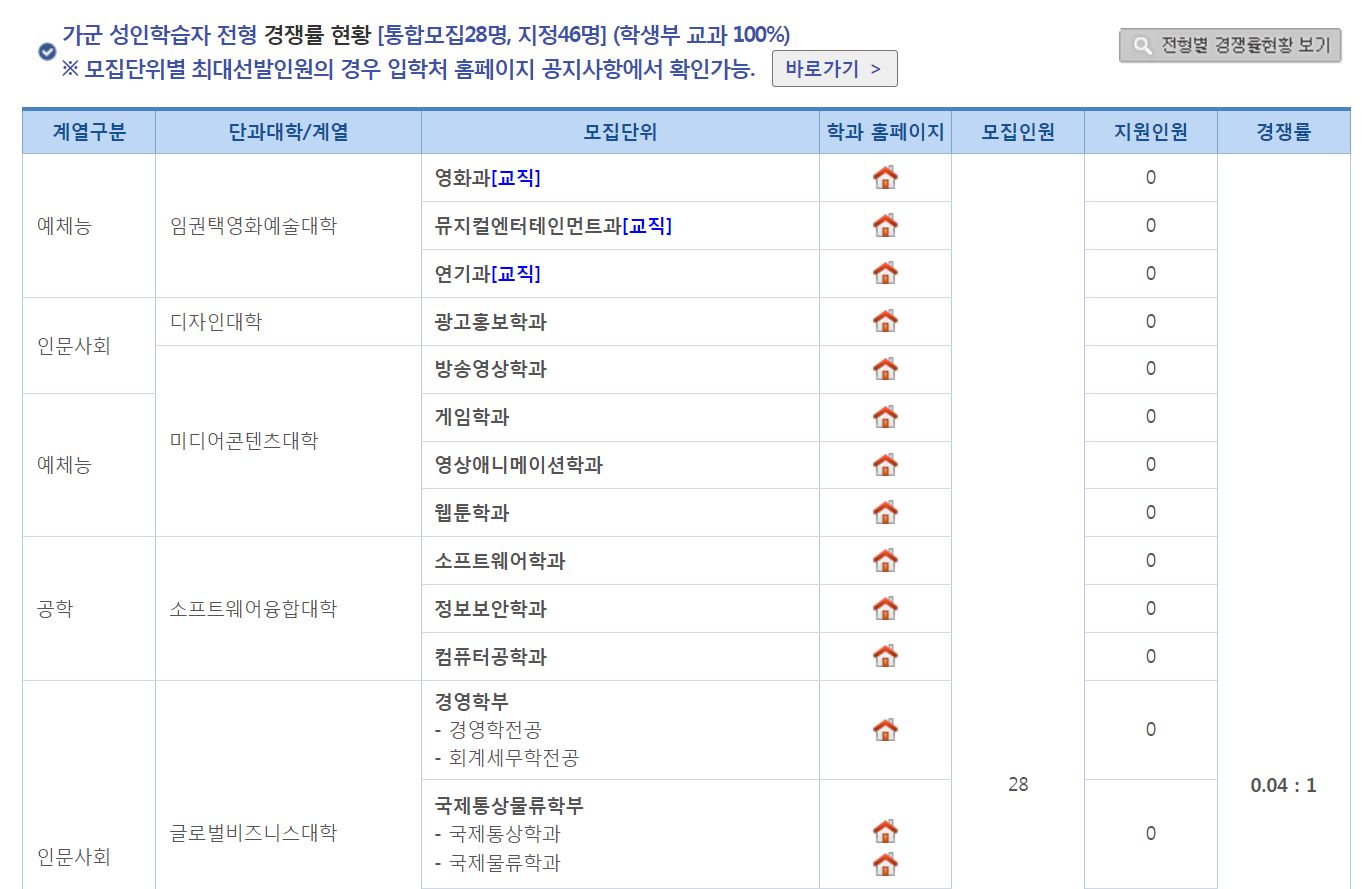Follow the 교직 link next to 영화과
The width and height of the screenshot is (1368, 889).
pos(516,178)
